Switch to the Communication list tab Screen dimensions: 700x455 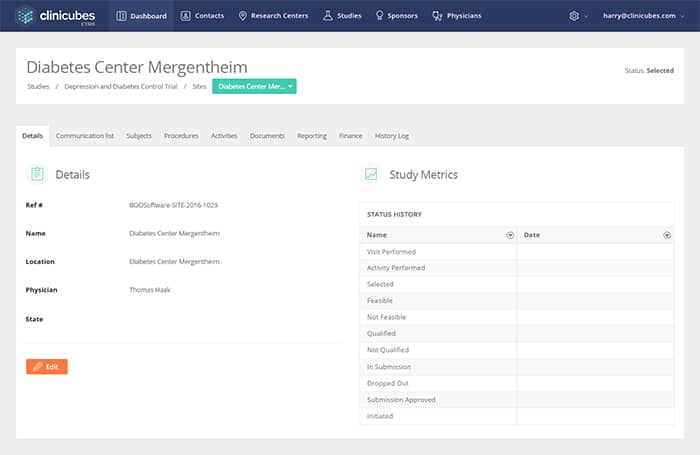[85, 136]
